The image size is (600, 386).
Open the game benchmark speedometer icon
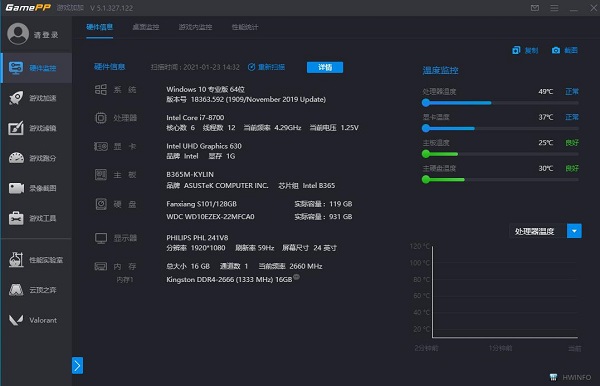tap(16, 158)
